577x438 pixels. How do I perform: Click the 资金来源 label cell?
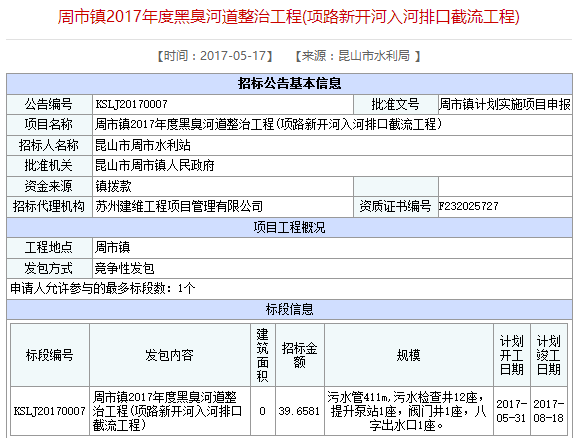49,186
